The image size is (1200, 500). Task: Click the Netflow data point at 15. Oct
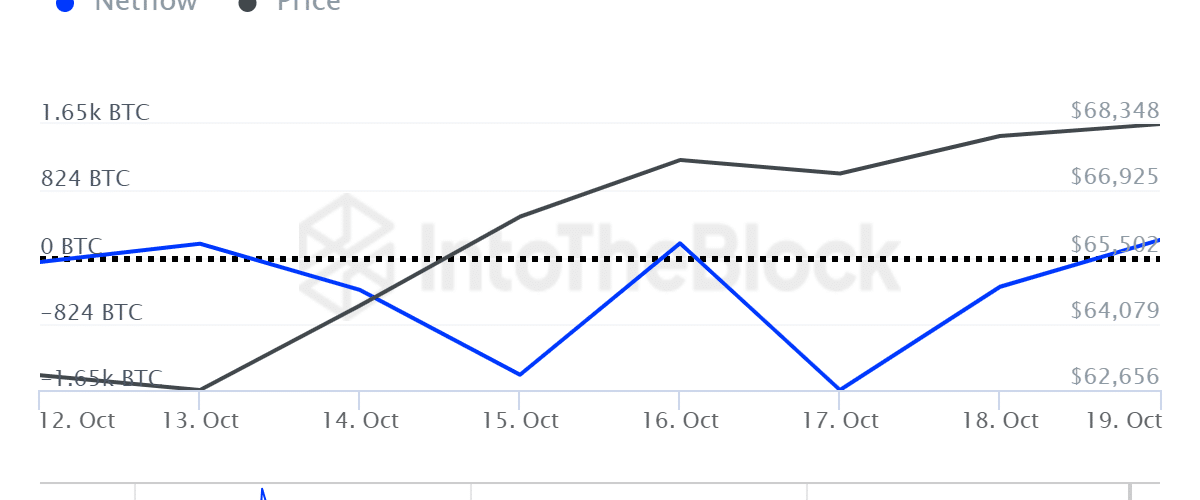(x=519, y=375)
